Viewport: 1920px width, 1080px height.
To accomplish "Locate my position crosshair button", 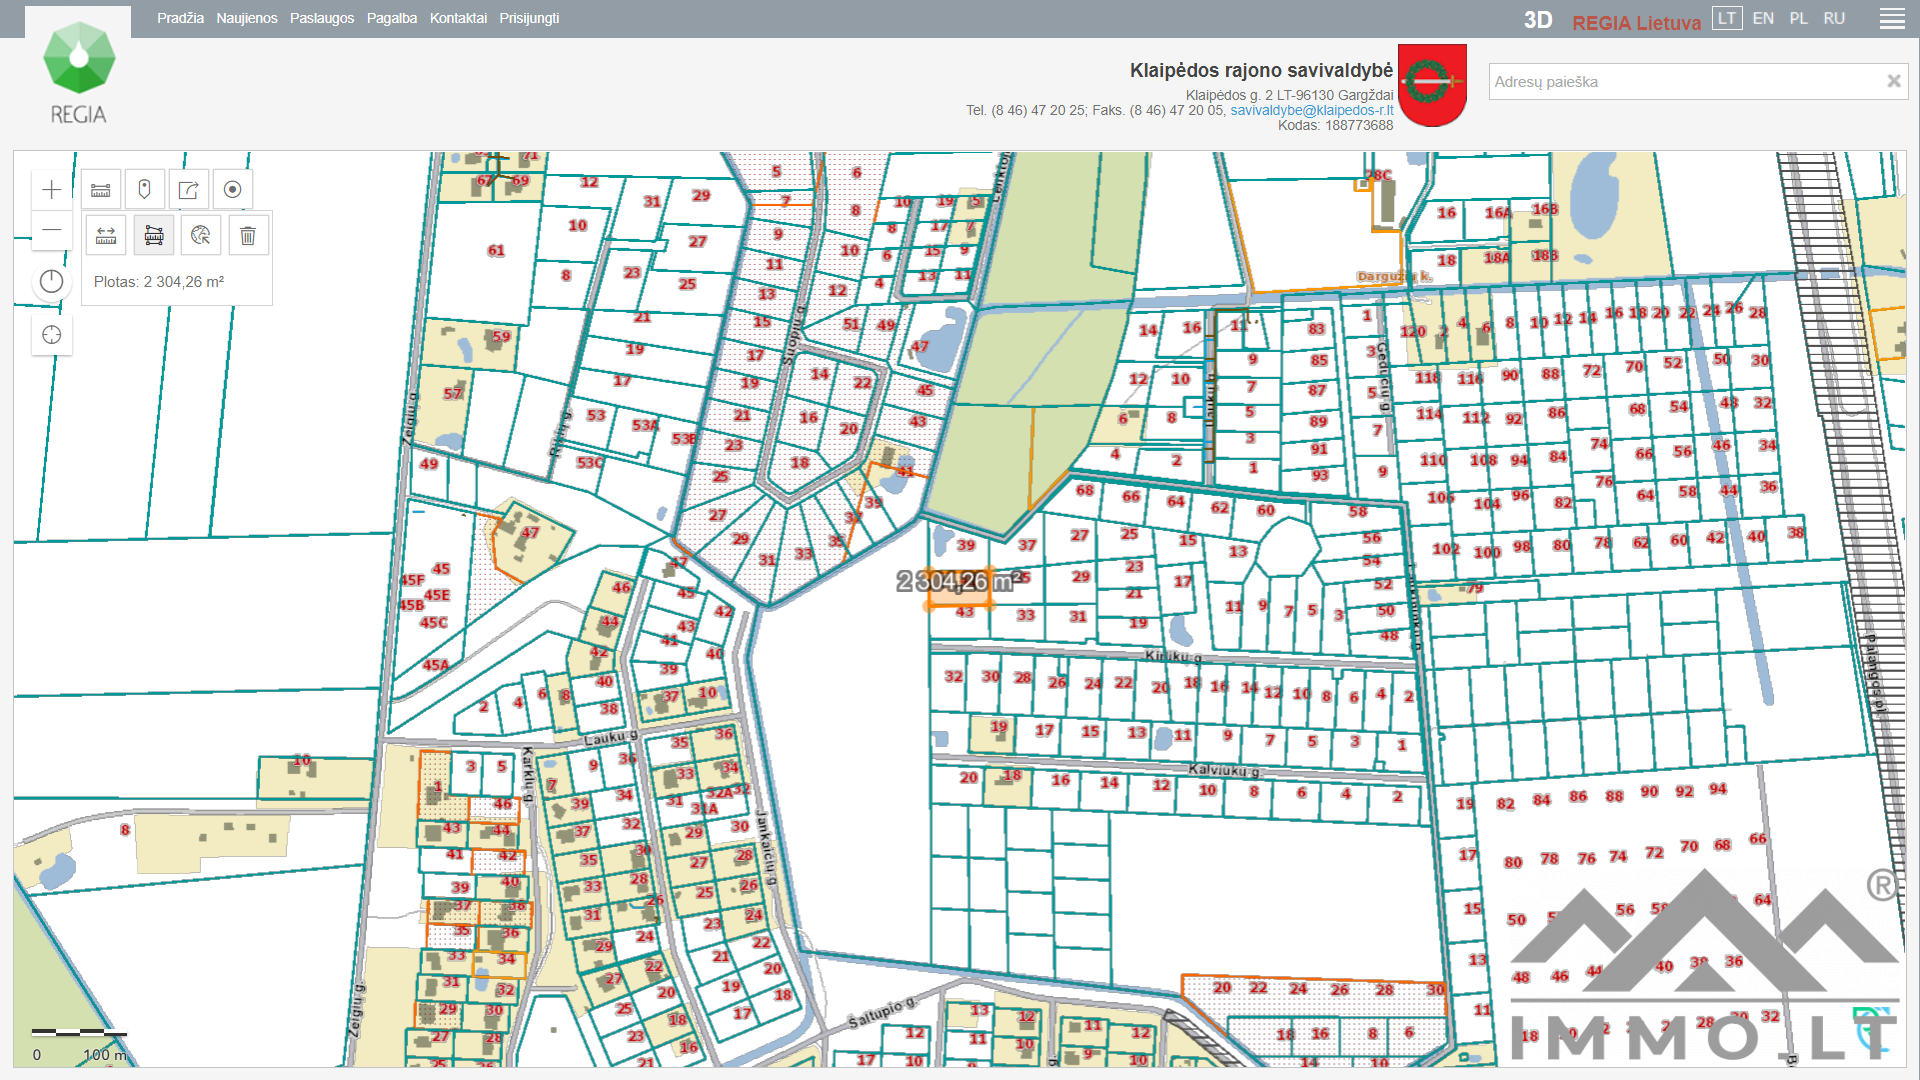I will [x=52, y=335].
